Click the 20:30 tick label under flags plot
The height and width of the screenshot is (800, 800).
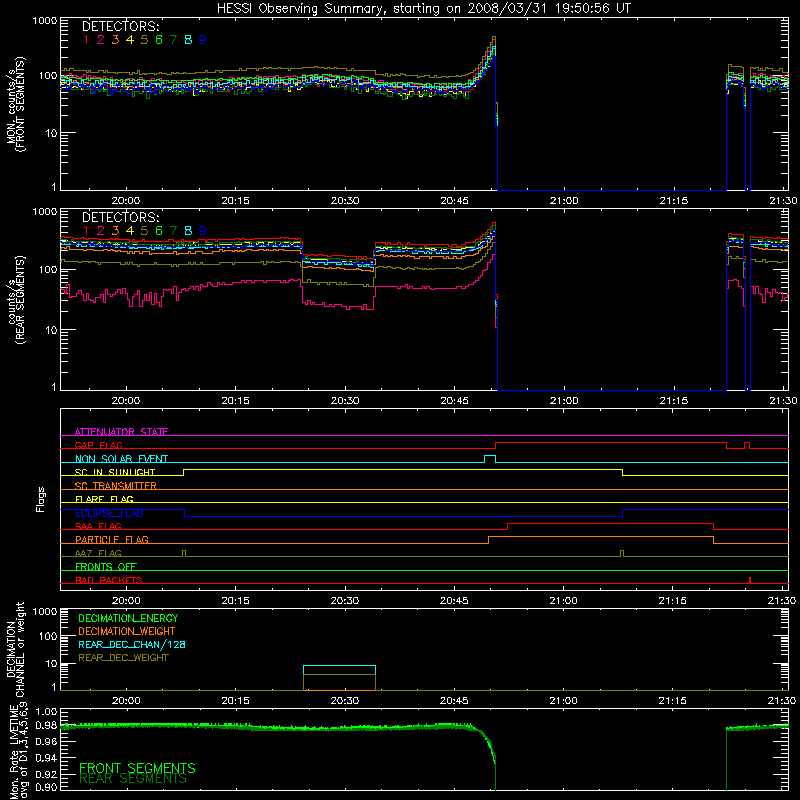point(345,601)
